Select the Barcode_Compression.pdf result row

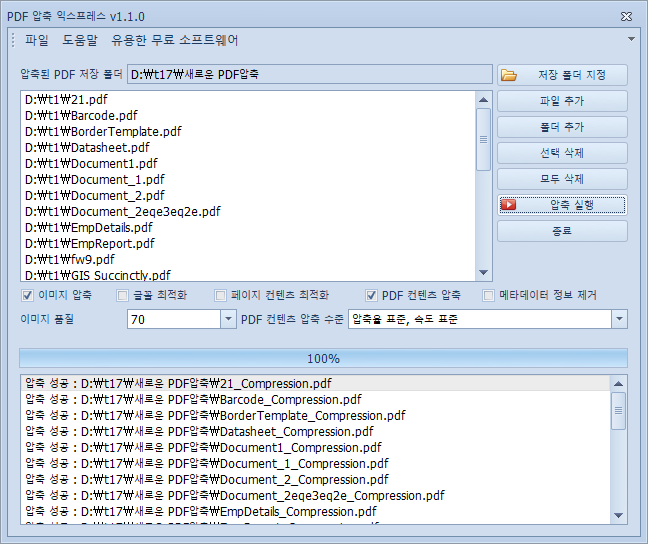tap(316, 400)
